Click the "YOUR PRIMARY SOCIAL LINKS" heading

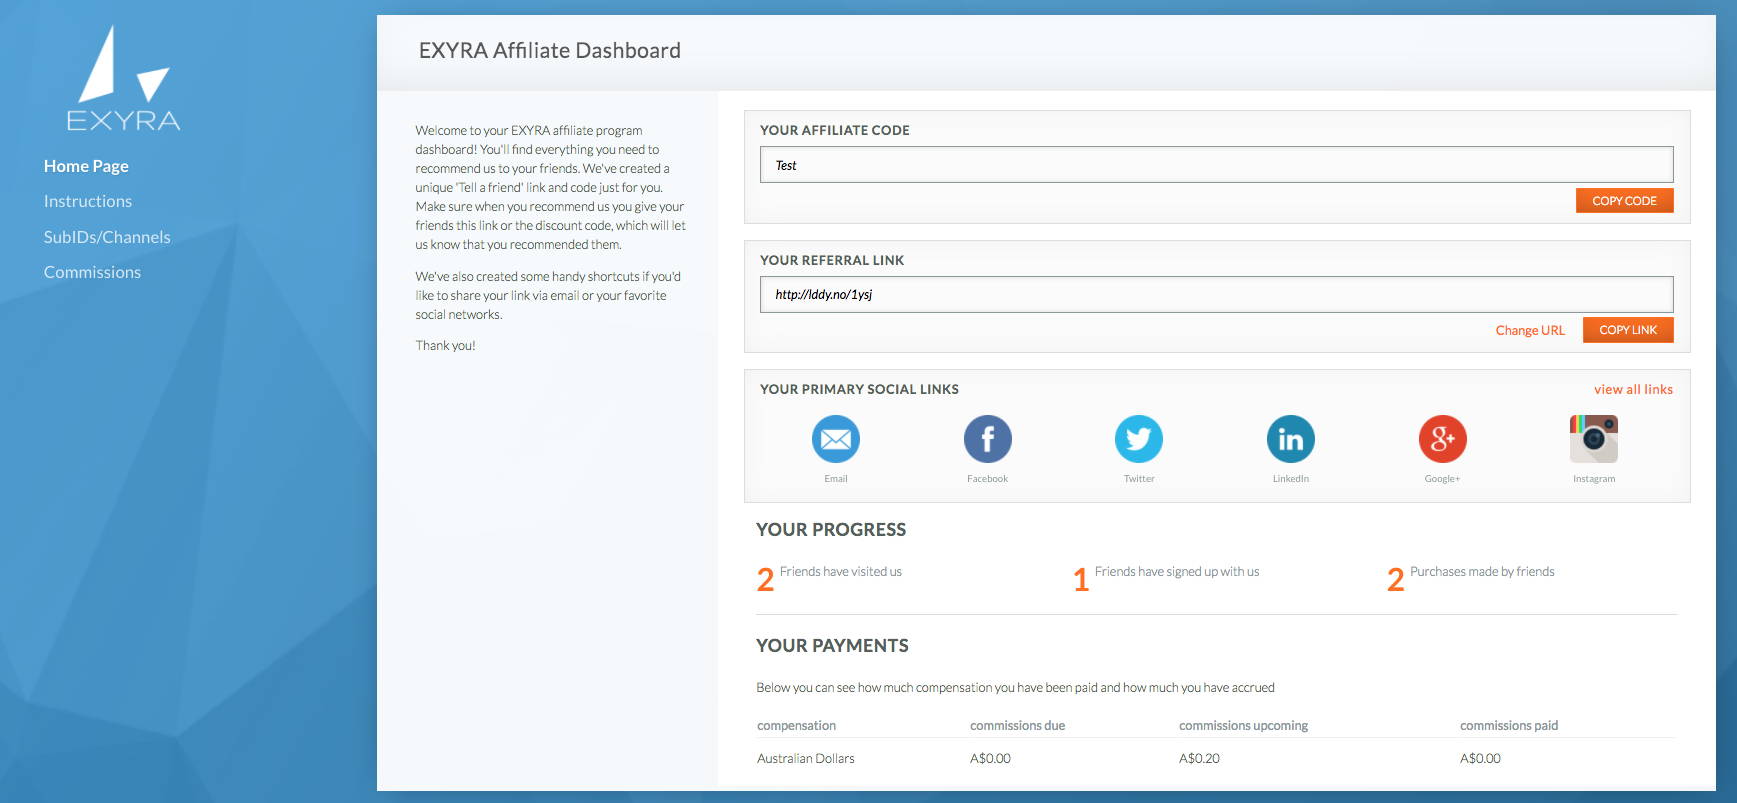859,390
